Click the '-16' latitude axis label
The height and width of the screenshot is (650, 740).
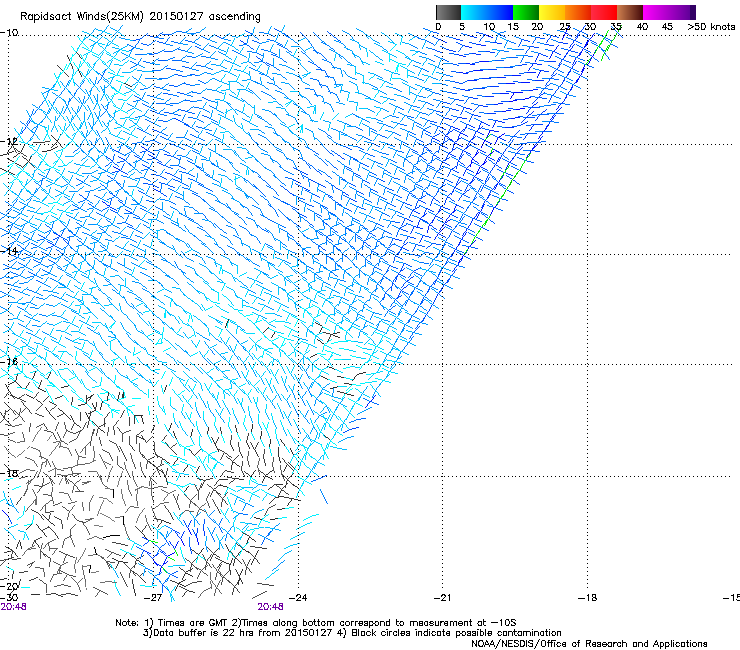tap(9, 362)
